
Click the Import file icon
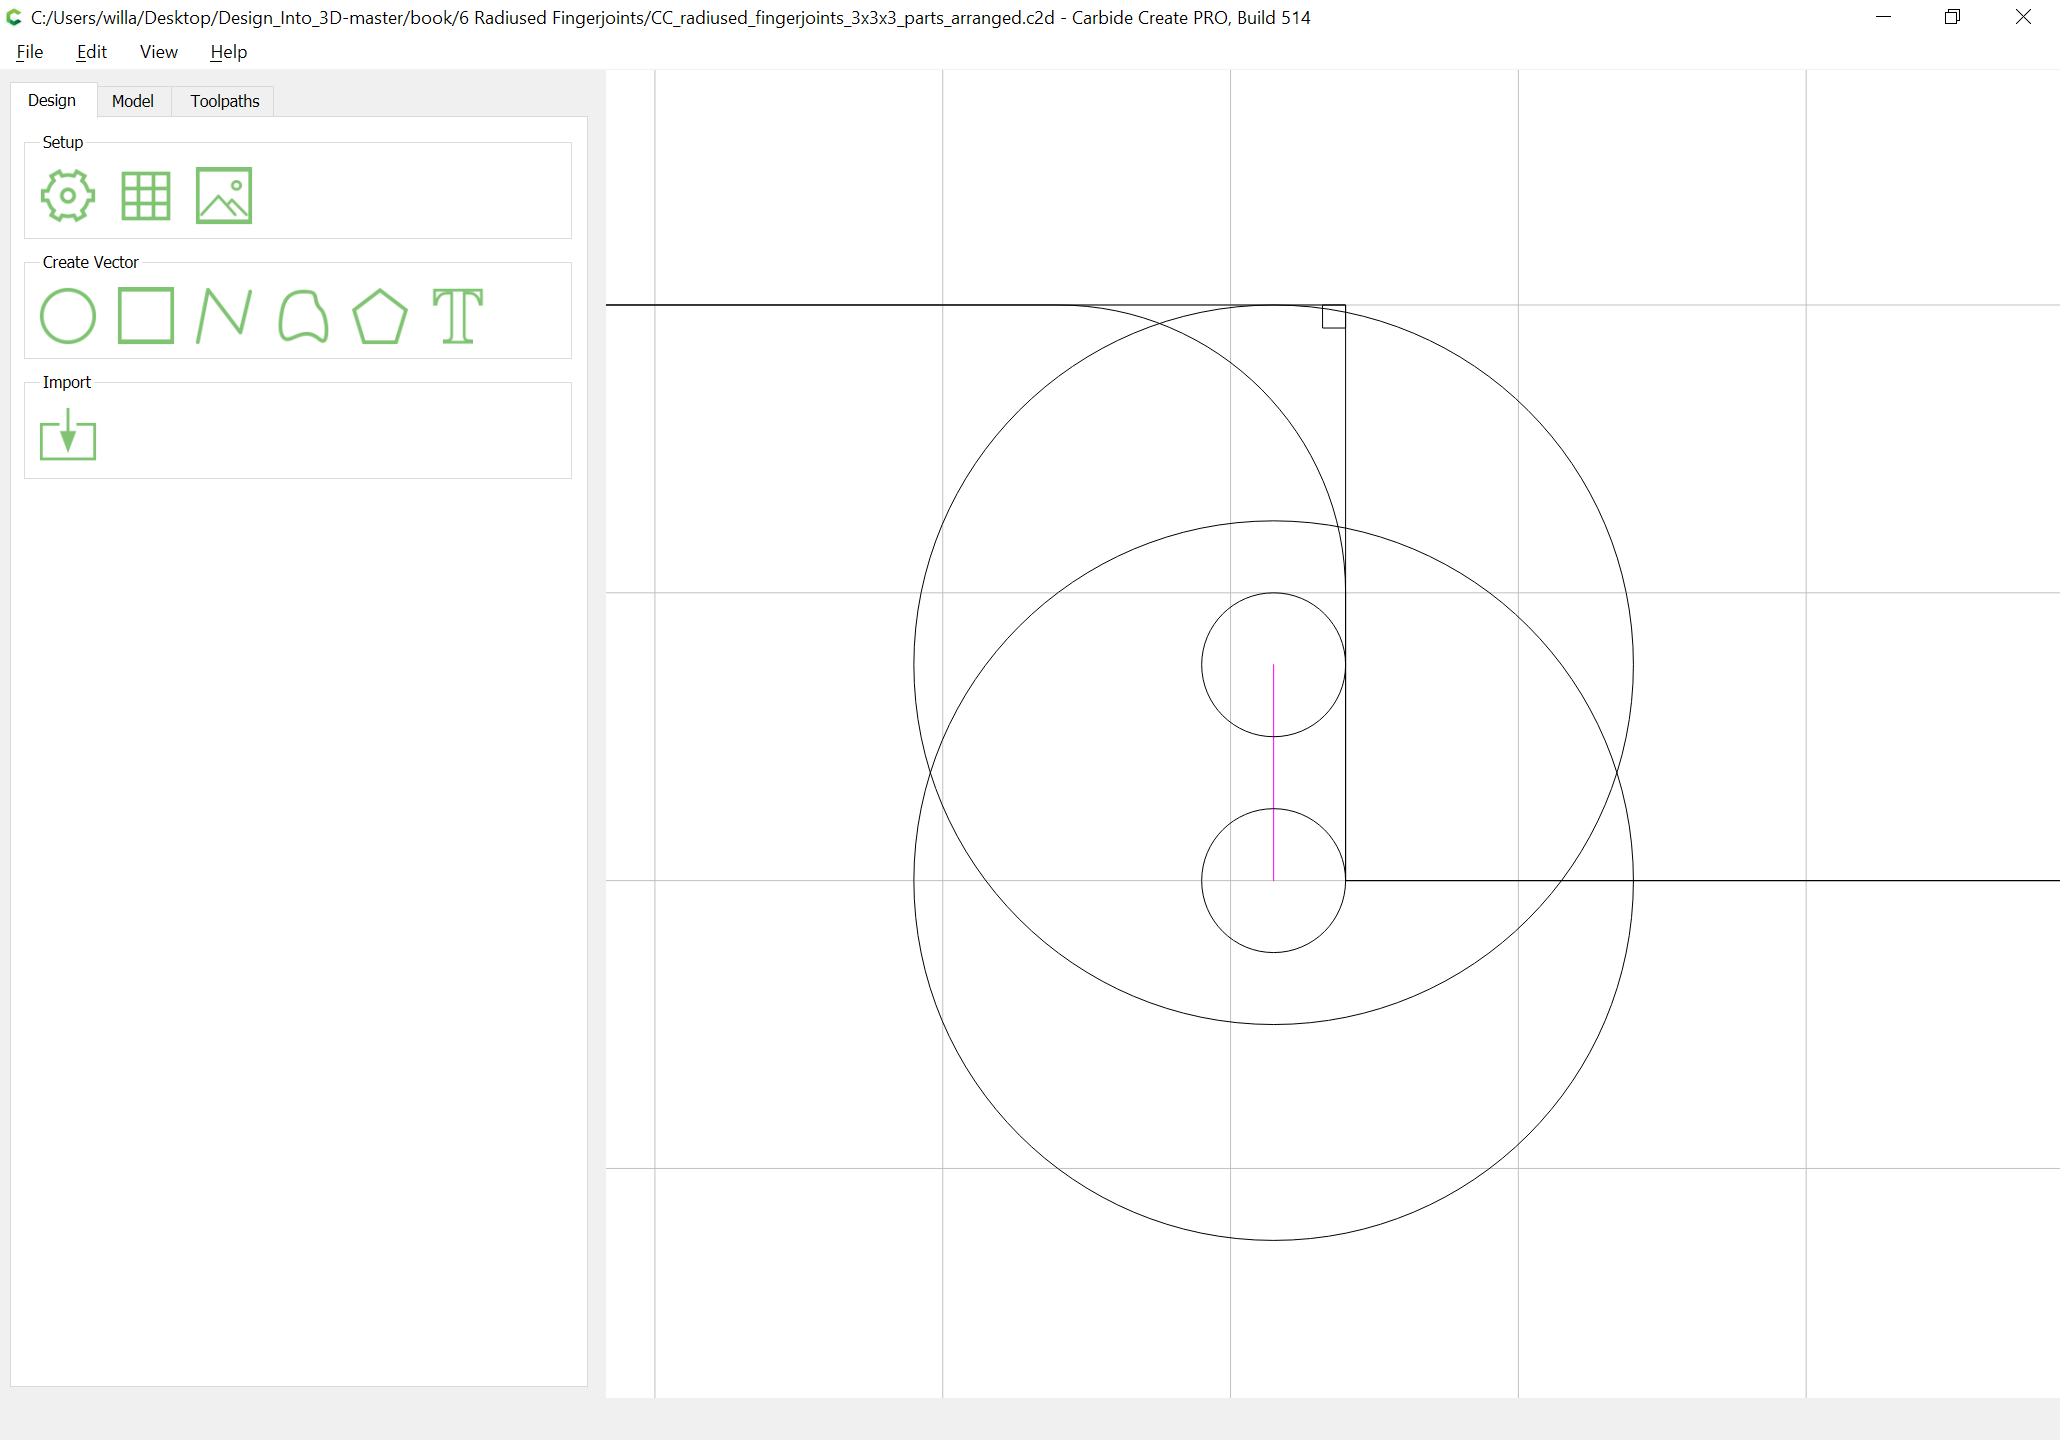click(x=68, y=435)
